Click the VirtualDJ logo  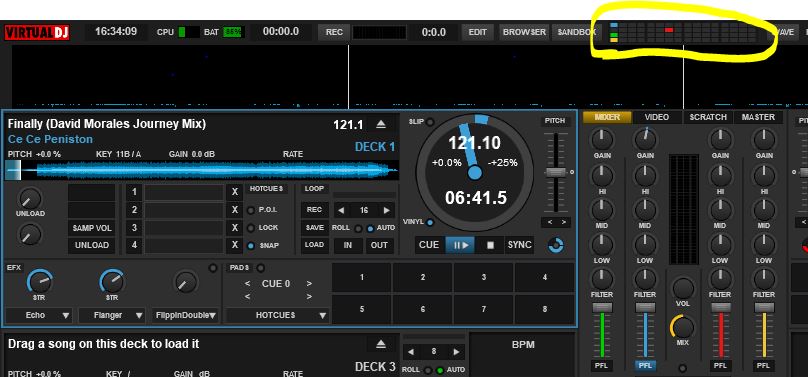[37, 32]
